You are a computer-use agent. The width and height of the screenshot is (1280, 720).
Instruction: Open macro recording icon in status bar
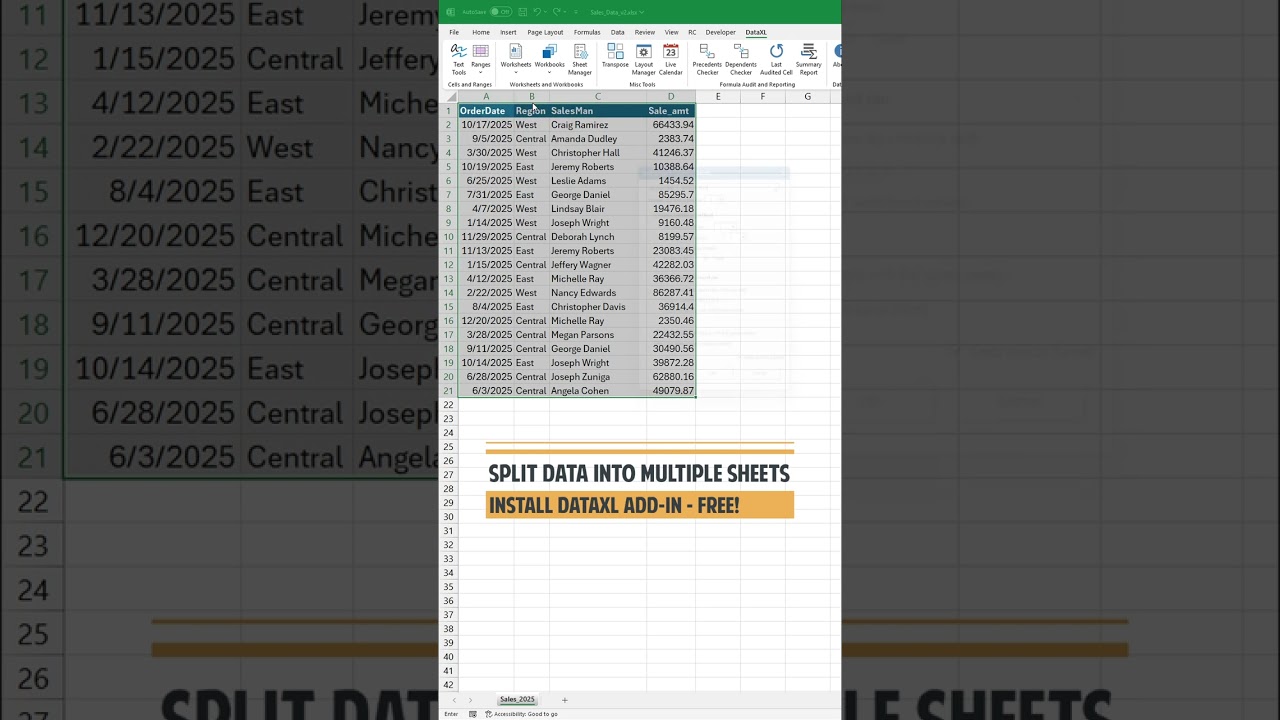pyautogui.click(x=473, y=714)
